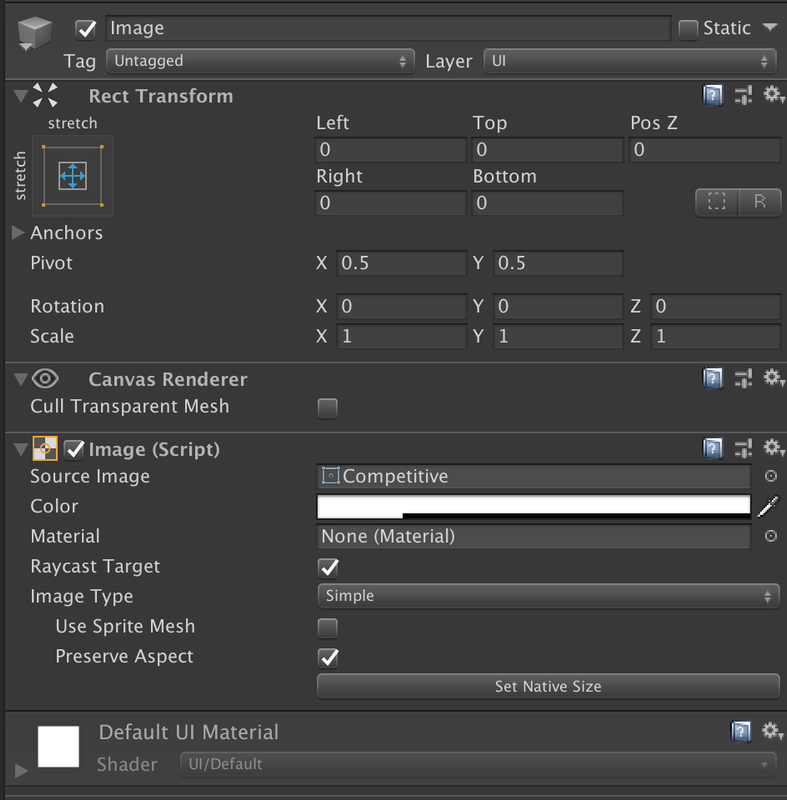Uncheck Raycast Target
Image resolution: width=787 pixels, height=800 pixels.
click(328, 568)
